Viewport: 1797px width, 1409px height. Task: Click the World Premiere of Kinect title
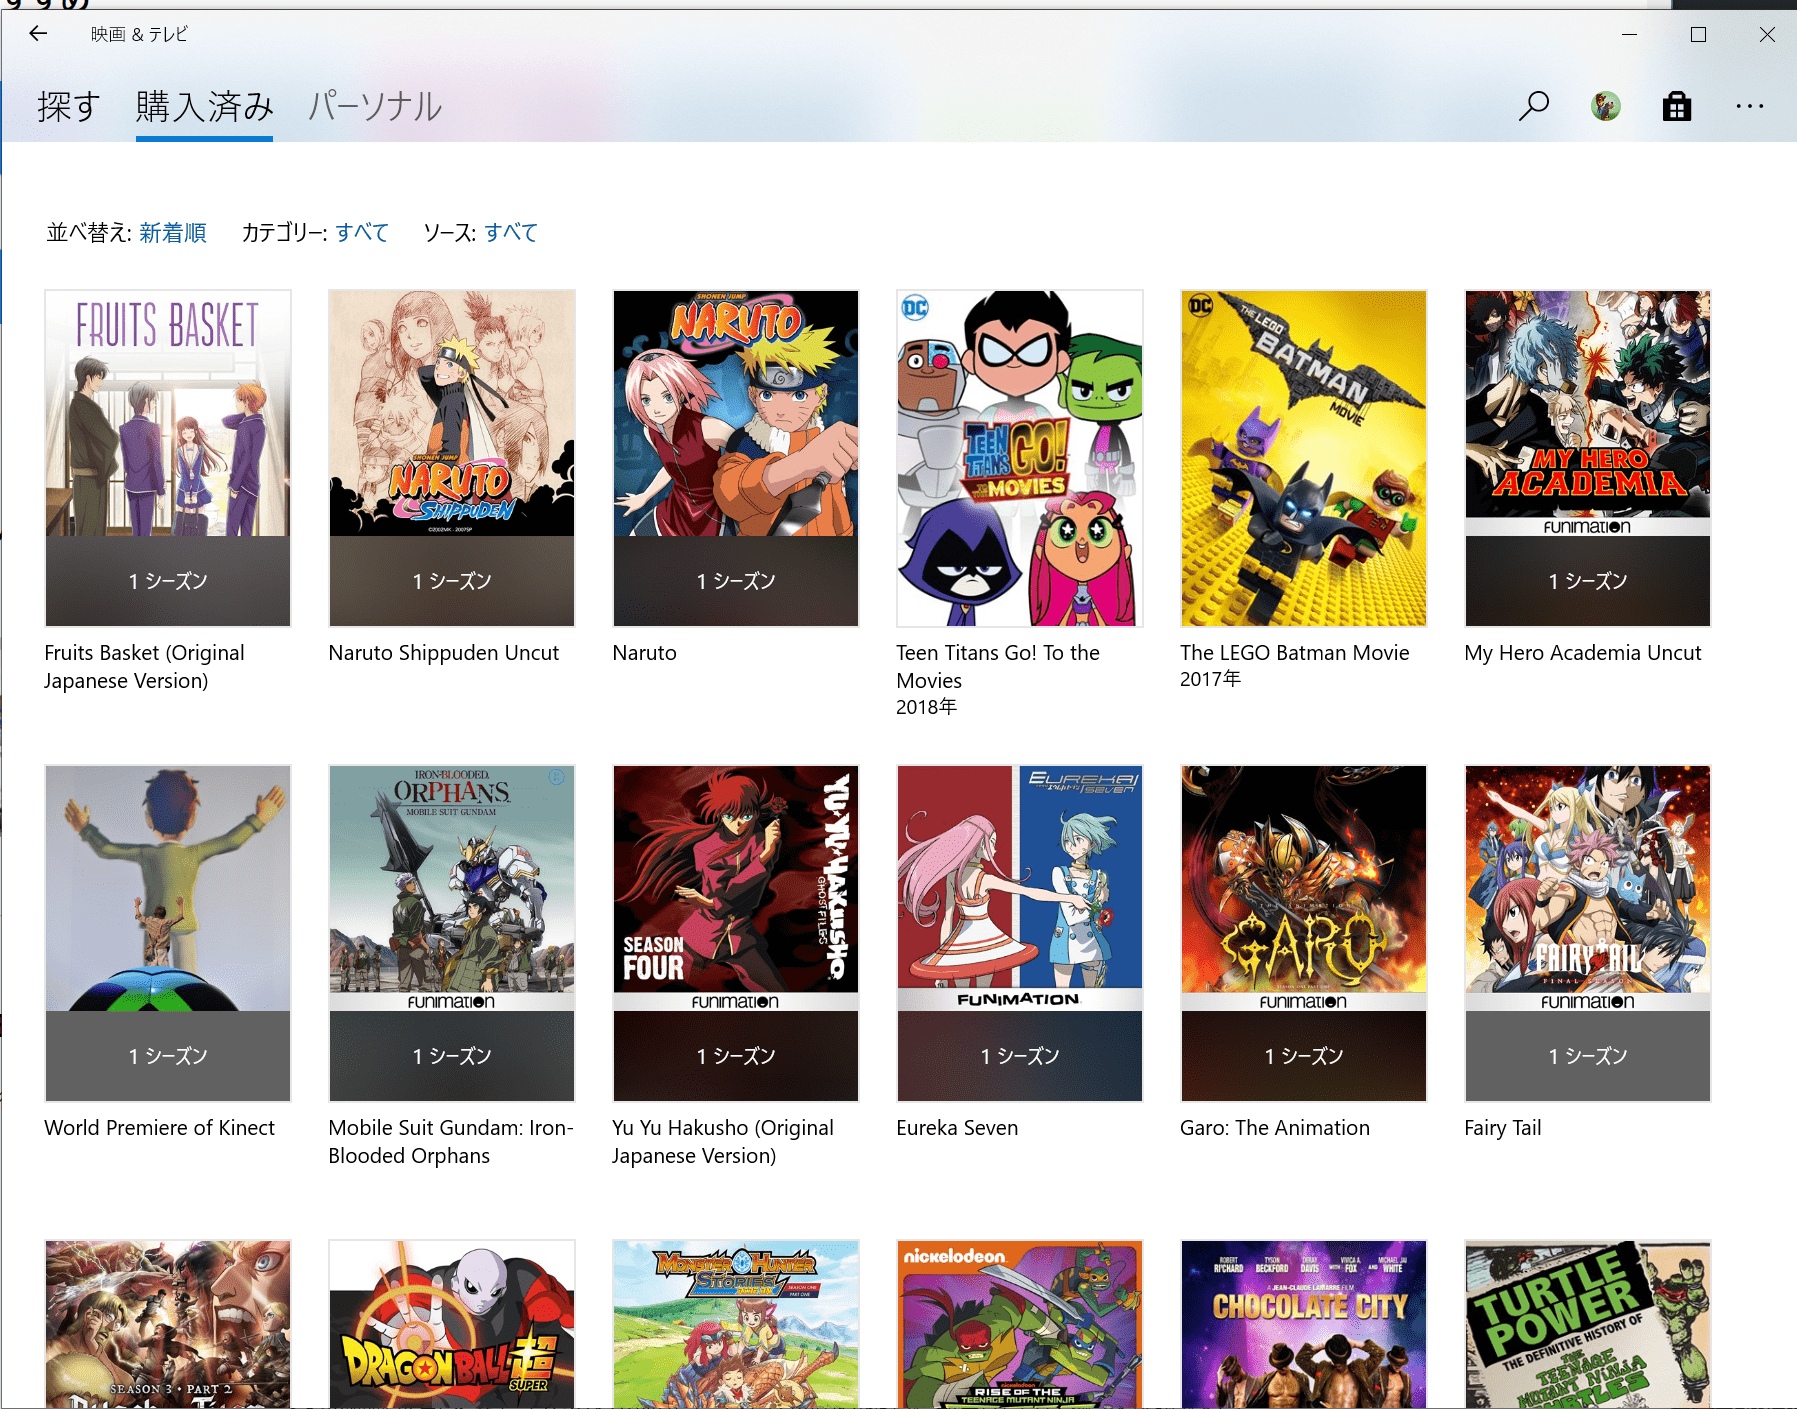tap(160, 1128)
